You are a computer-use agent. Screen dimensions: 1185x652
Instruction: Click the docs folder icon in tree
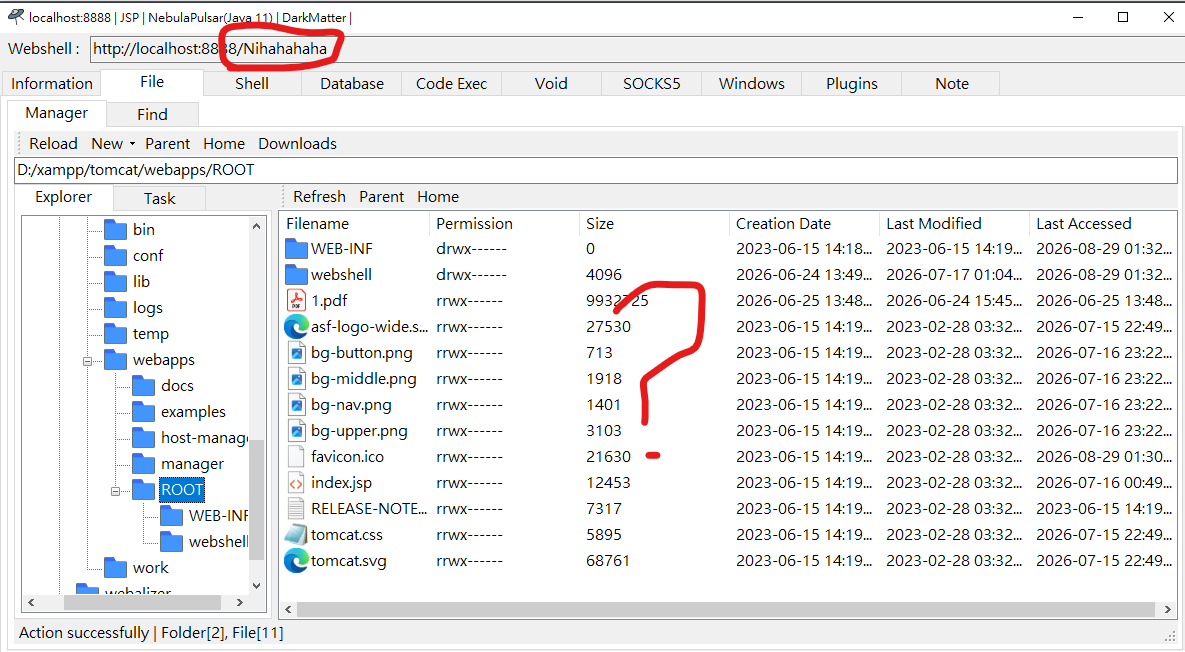coord(144,386)
